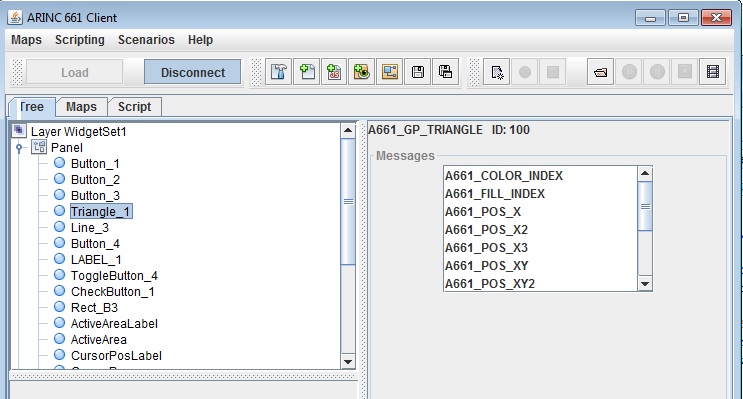Choose A661_POS_XY message
Image resolution: width=743 pixels, height=399 pixels.
point(541,266)
